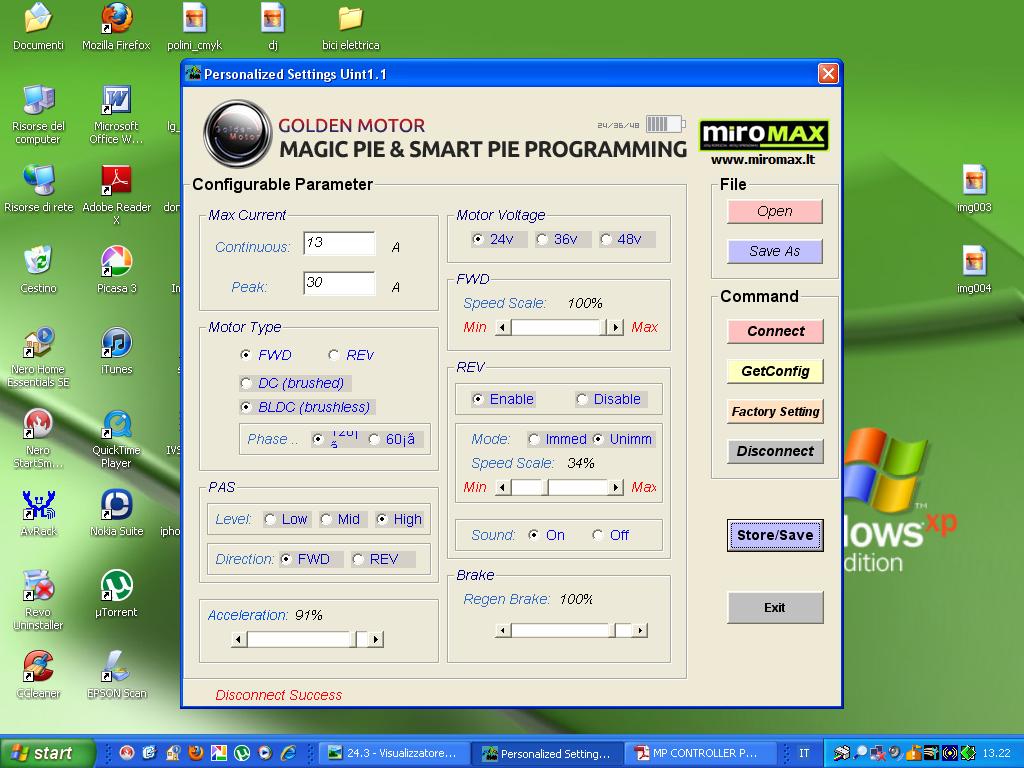Screen dimensions: 1024x768
Task: Decrease REV speed scale with left arrow
Action: click(x=503, y=487)
